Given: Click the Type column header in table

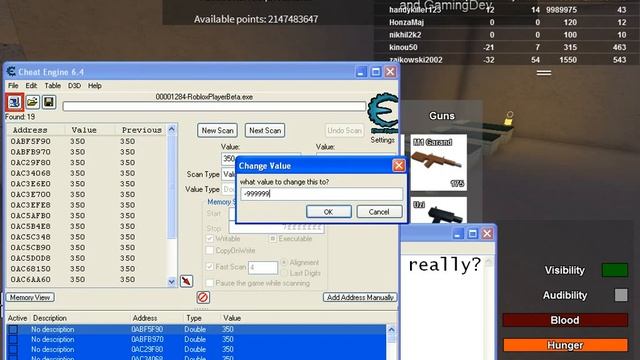Looking at the screenshot, I should tap(194, 318).
